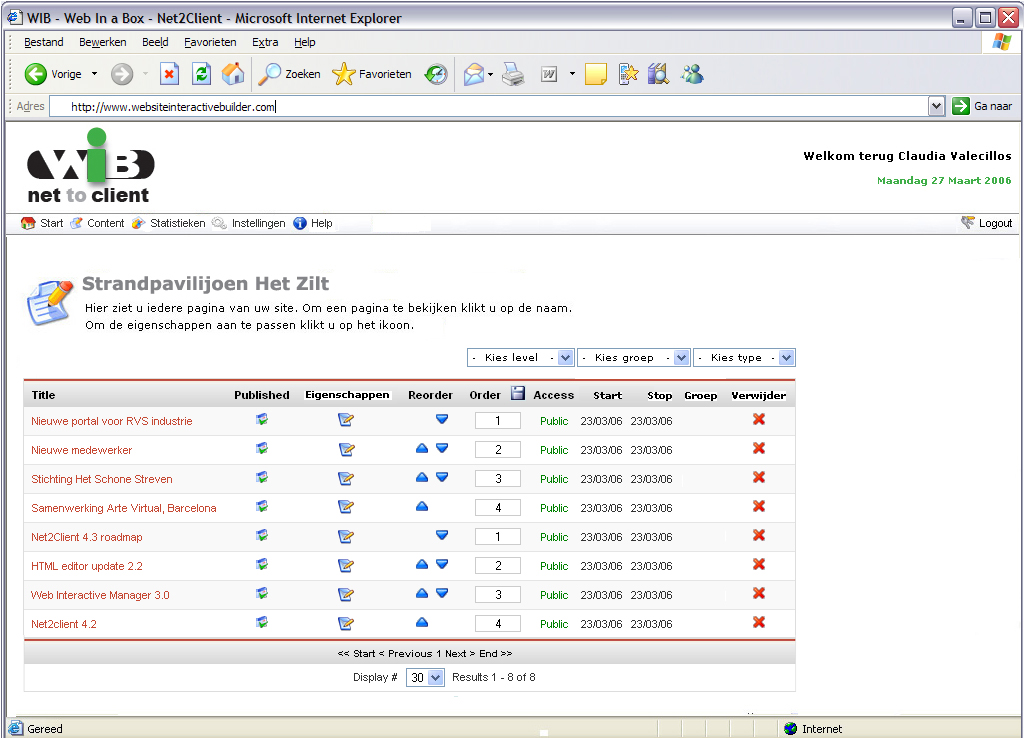The image size is (1024, 738).
Task: Open the mail icon dropdown arrow
Action: (x=490, y=74)
